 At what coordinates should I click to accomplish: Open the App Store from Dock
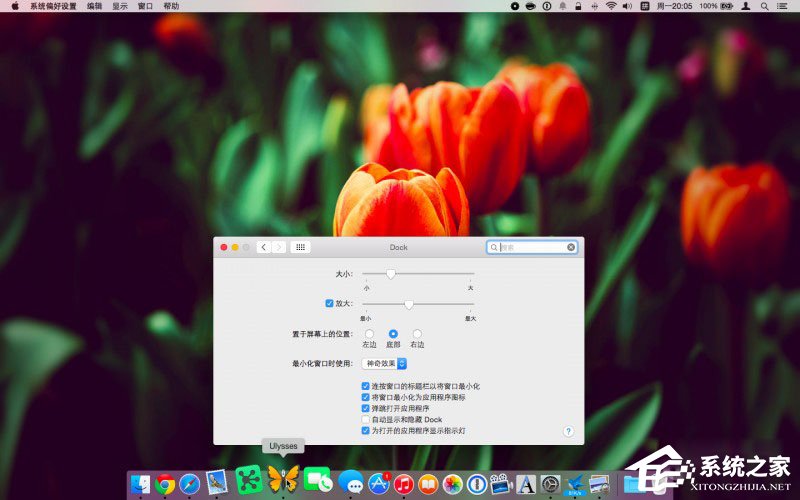(x=379, y=484)
